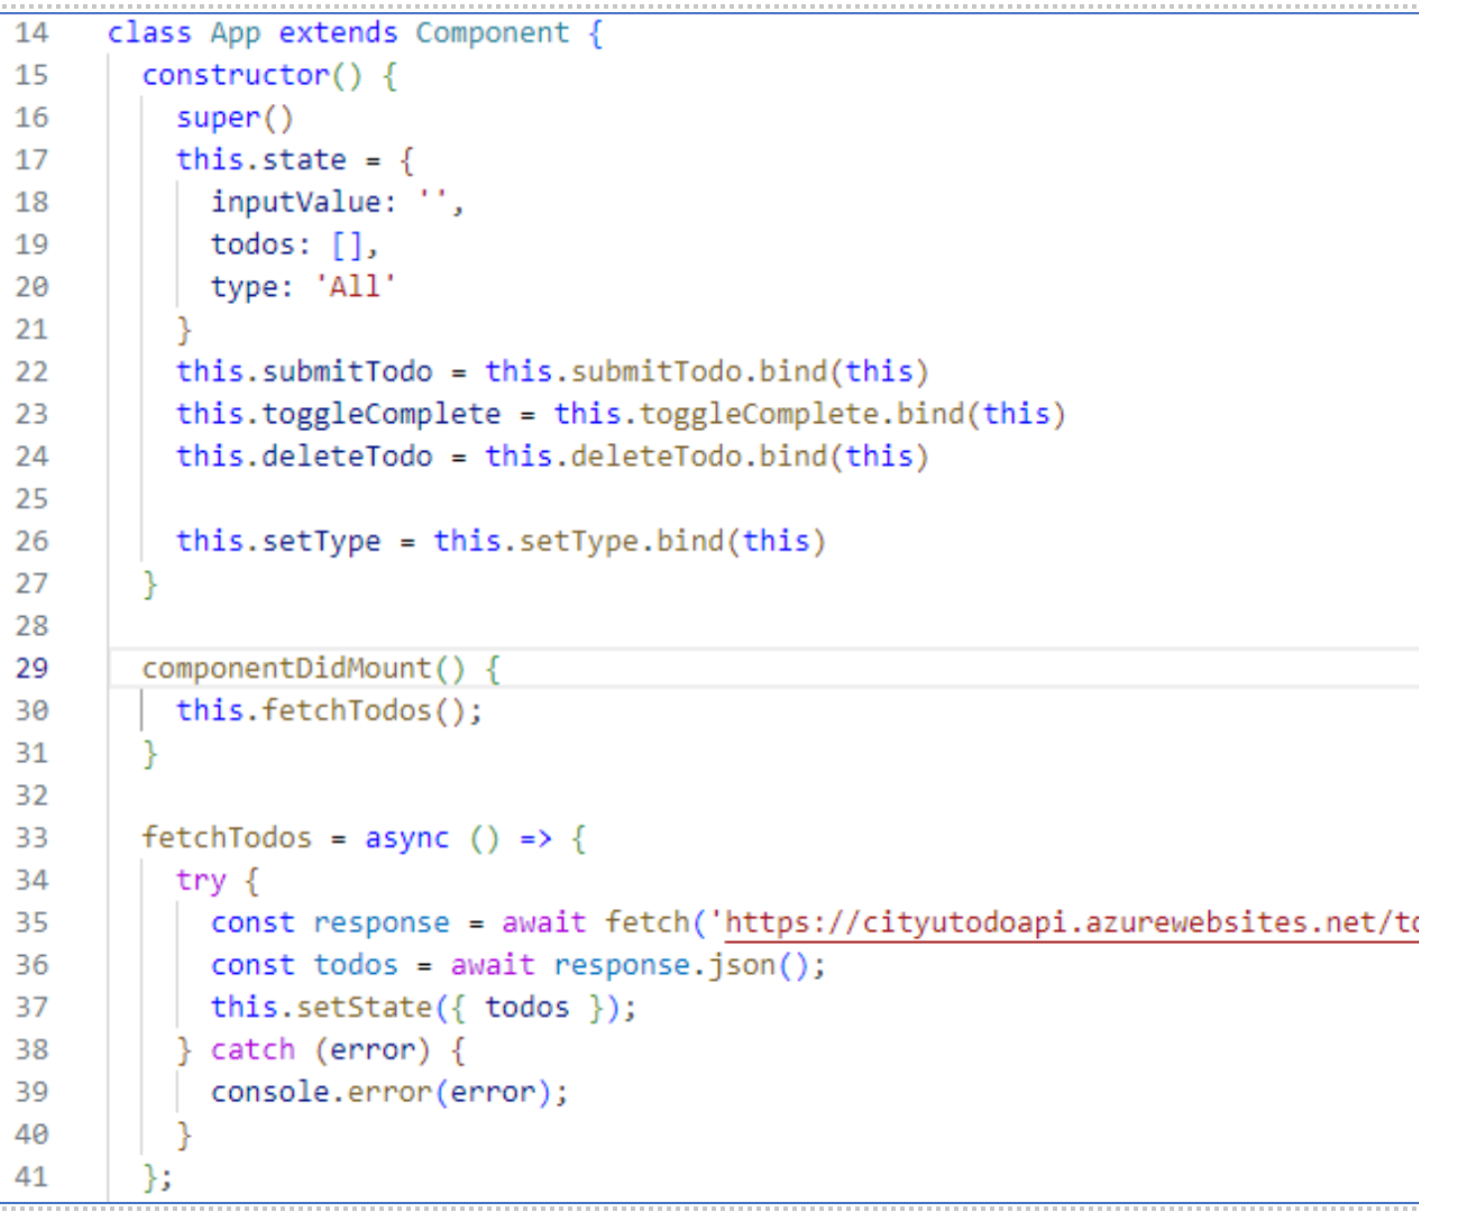Click the class keyword on line 14
1464x1232 pixels.
148,32
